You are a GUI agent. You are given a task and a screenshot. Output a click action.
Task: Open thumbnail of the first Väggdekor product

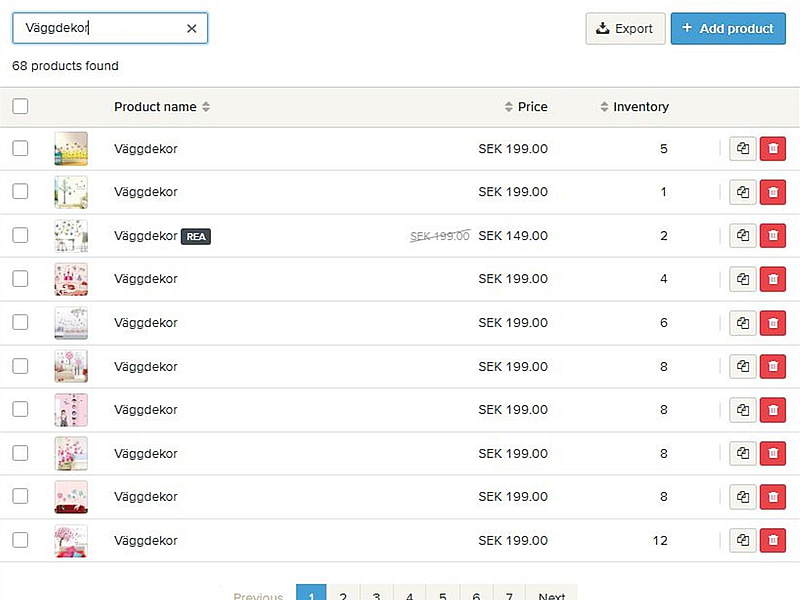coord(71,149)
